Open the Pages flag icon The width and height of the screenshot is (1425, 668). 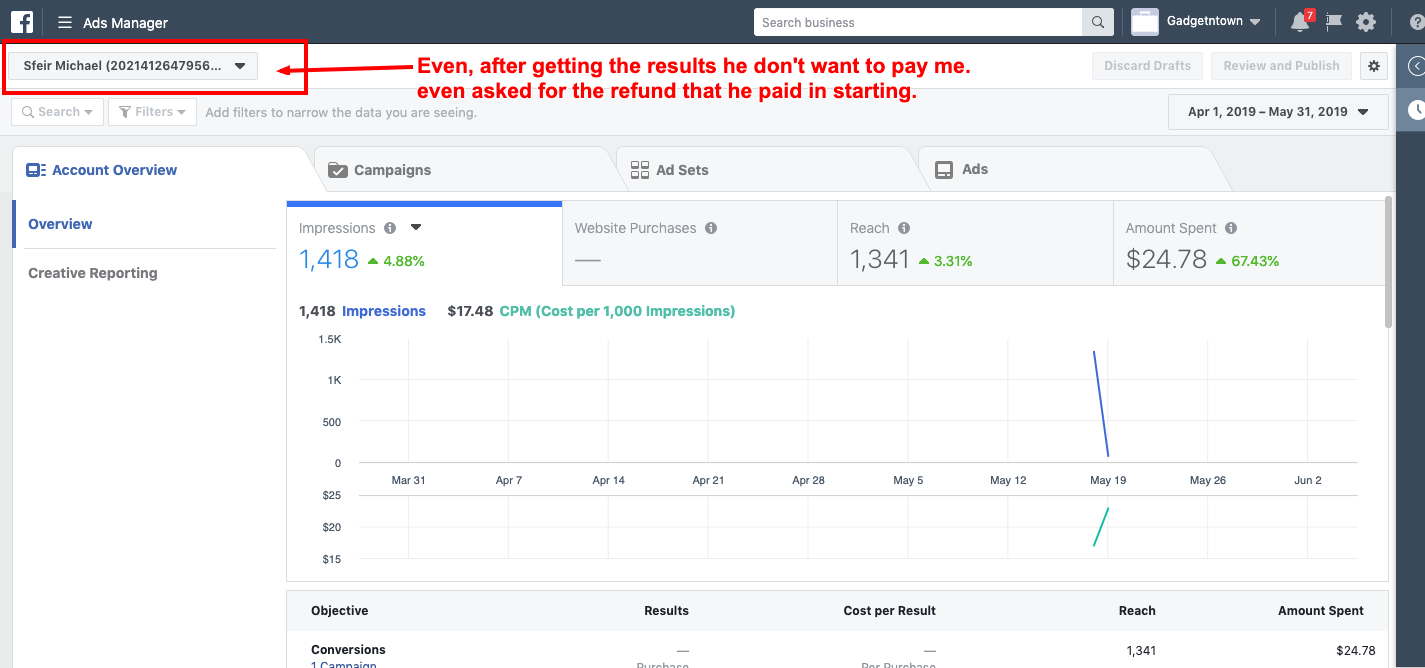click(x=1333, y=22)
